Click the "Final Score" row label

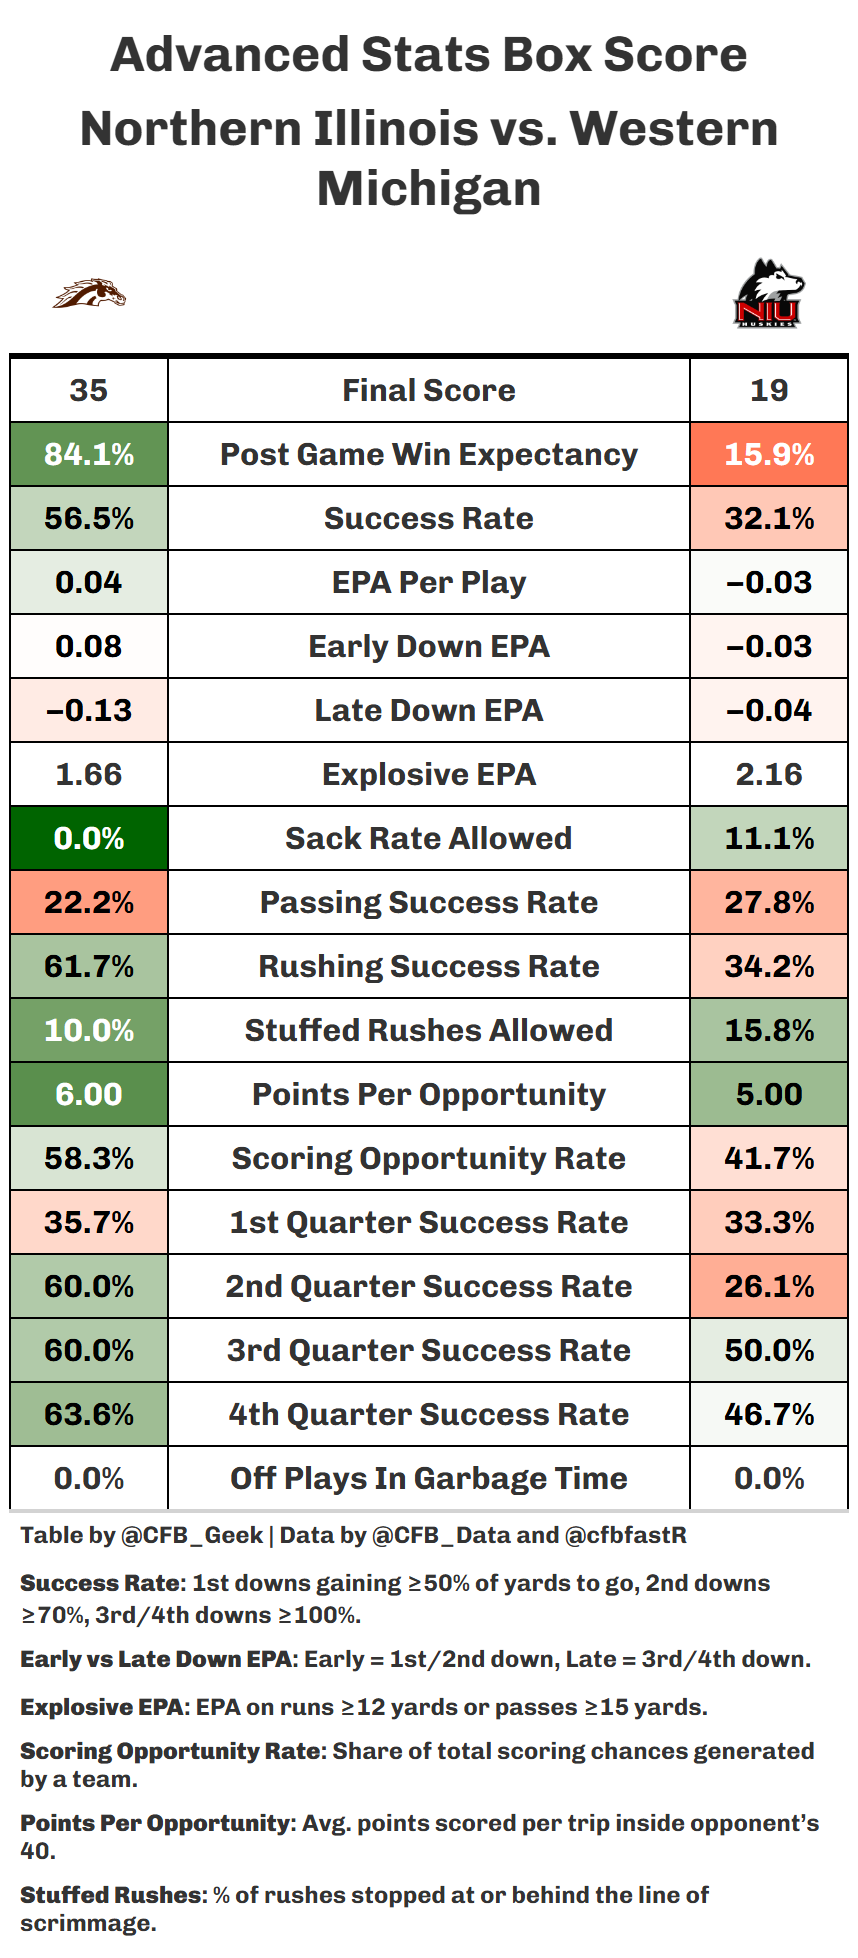[429, 390]
